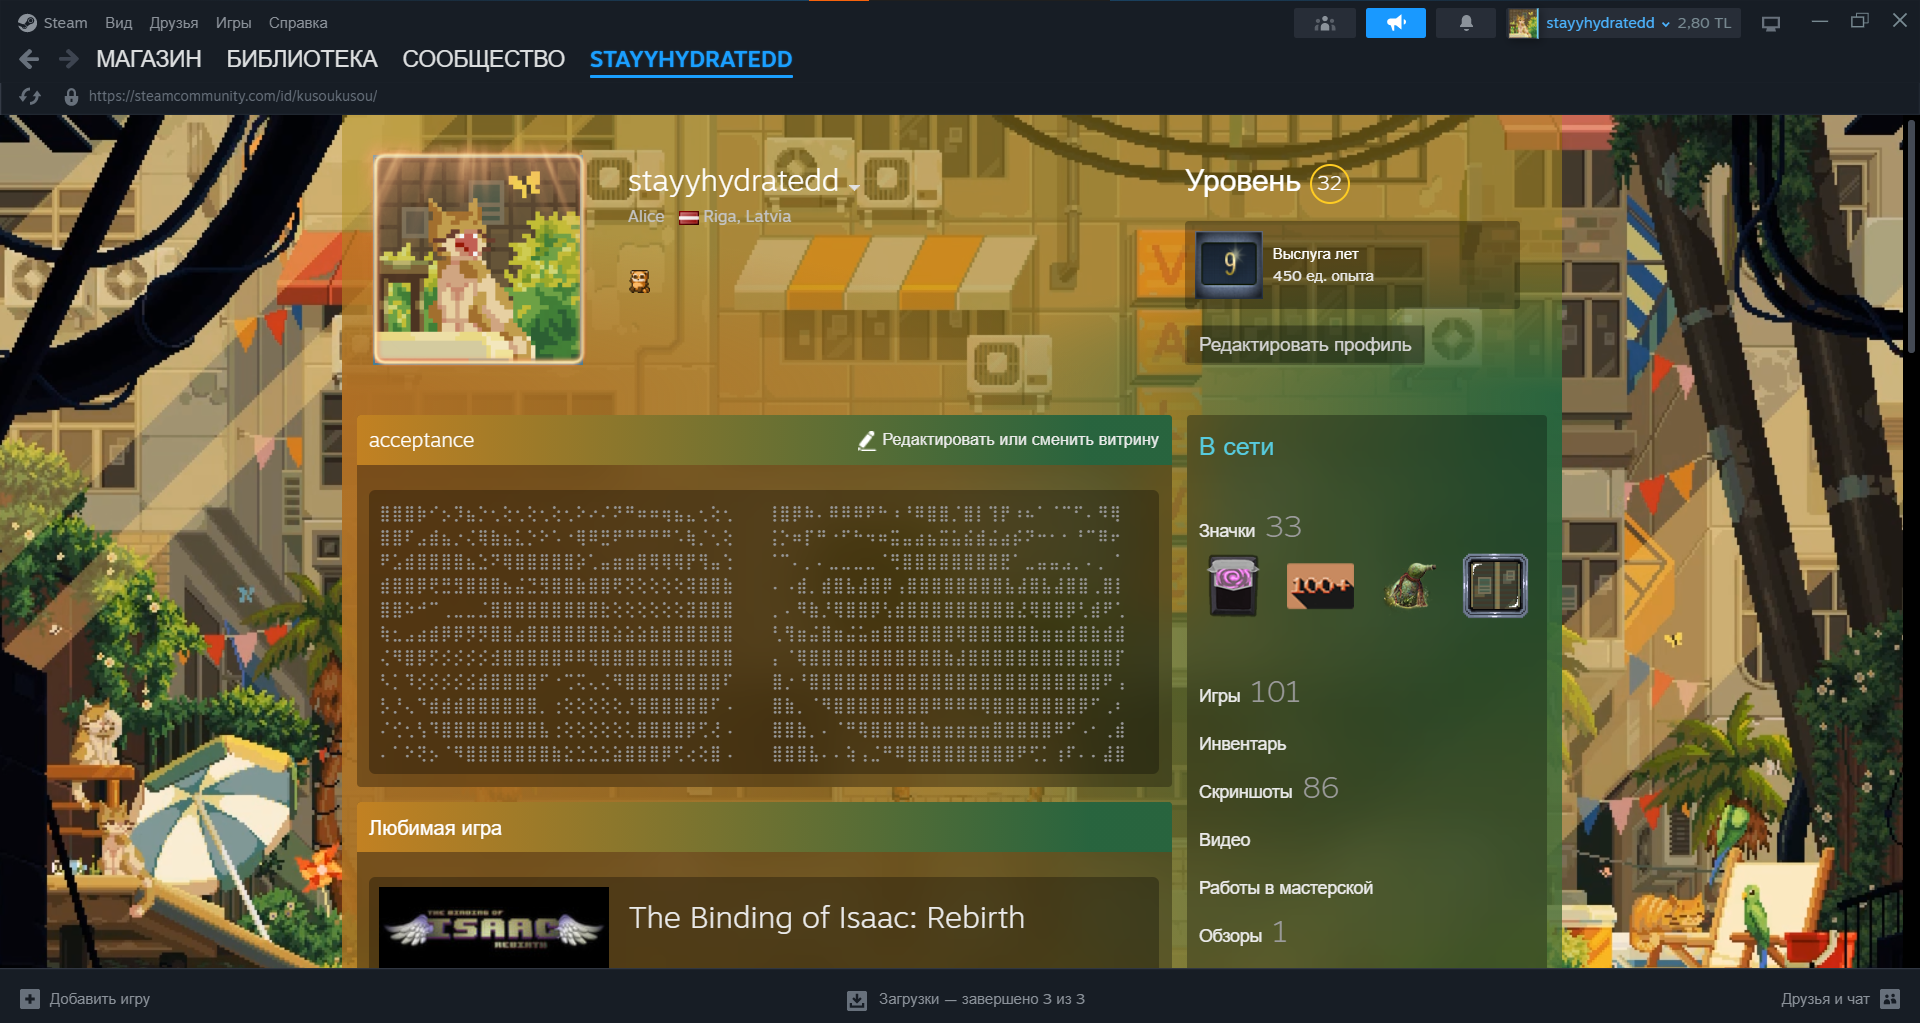
Task: Click the downloads tray icon
Action: click(857, 1000)
